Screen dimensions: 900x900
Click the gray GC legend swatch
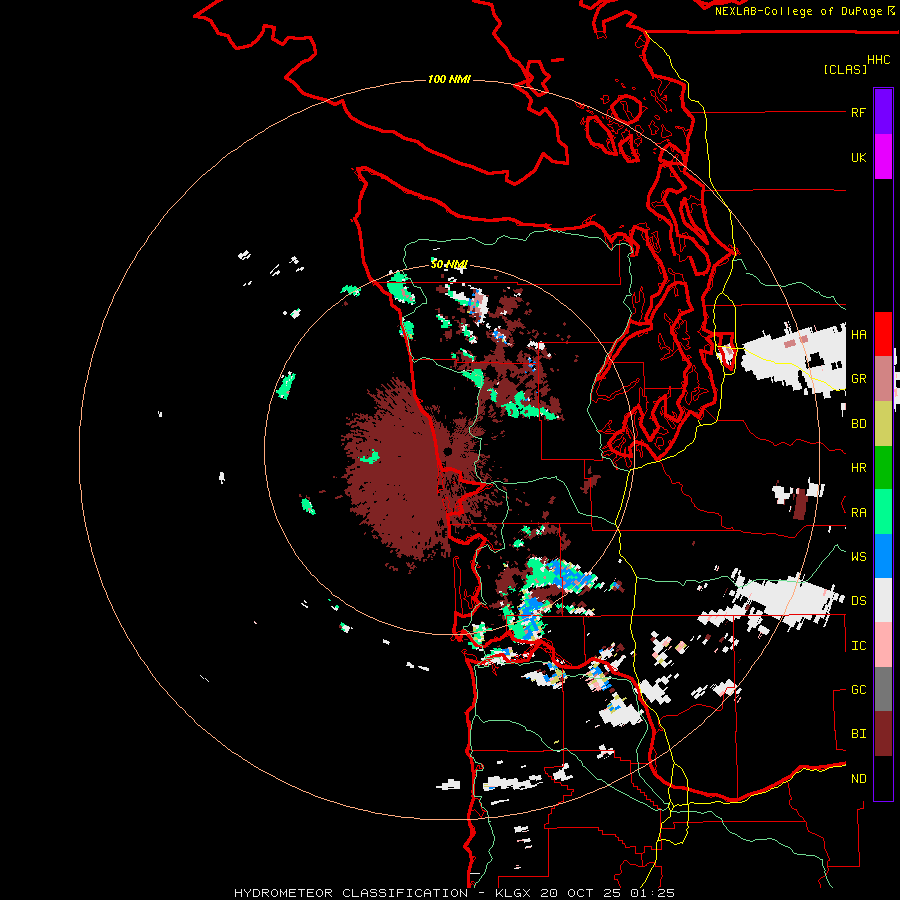click(883, 689)
